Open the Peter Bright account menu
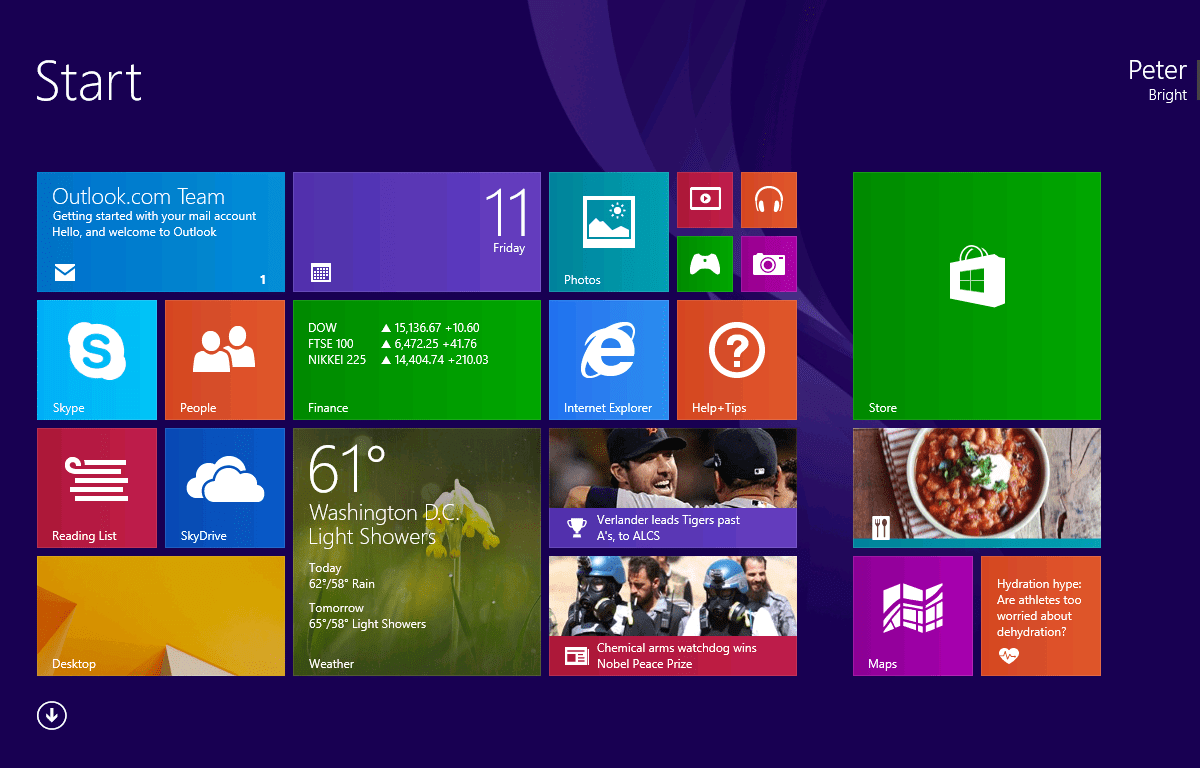The width and height of the screenshot is (1200, 768). (x=1158, y=81)
